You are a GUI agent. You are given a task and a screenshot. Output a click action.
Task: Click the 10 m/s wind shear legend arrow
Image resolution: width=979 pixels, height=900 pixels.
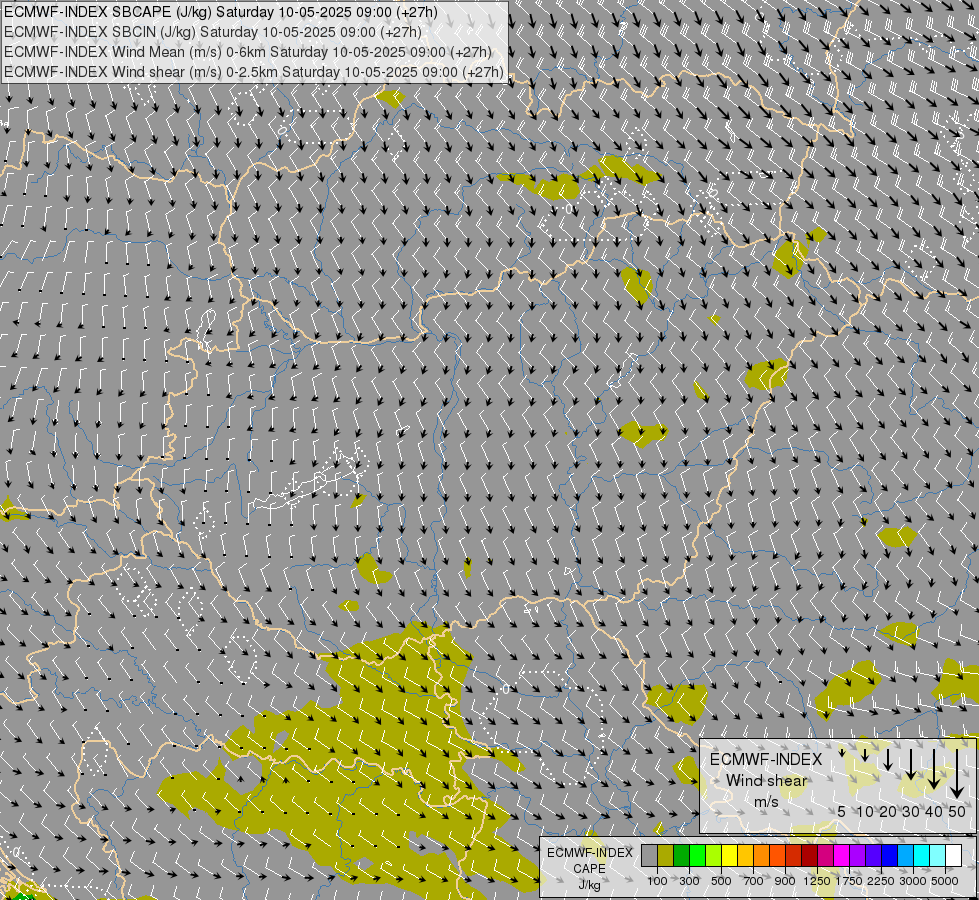pos(865,755)
